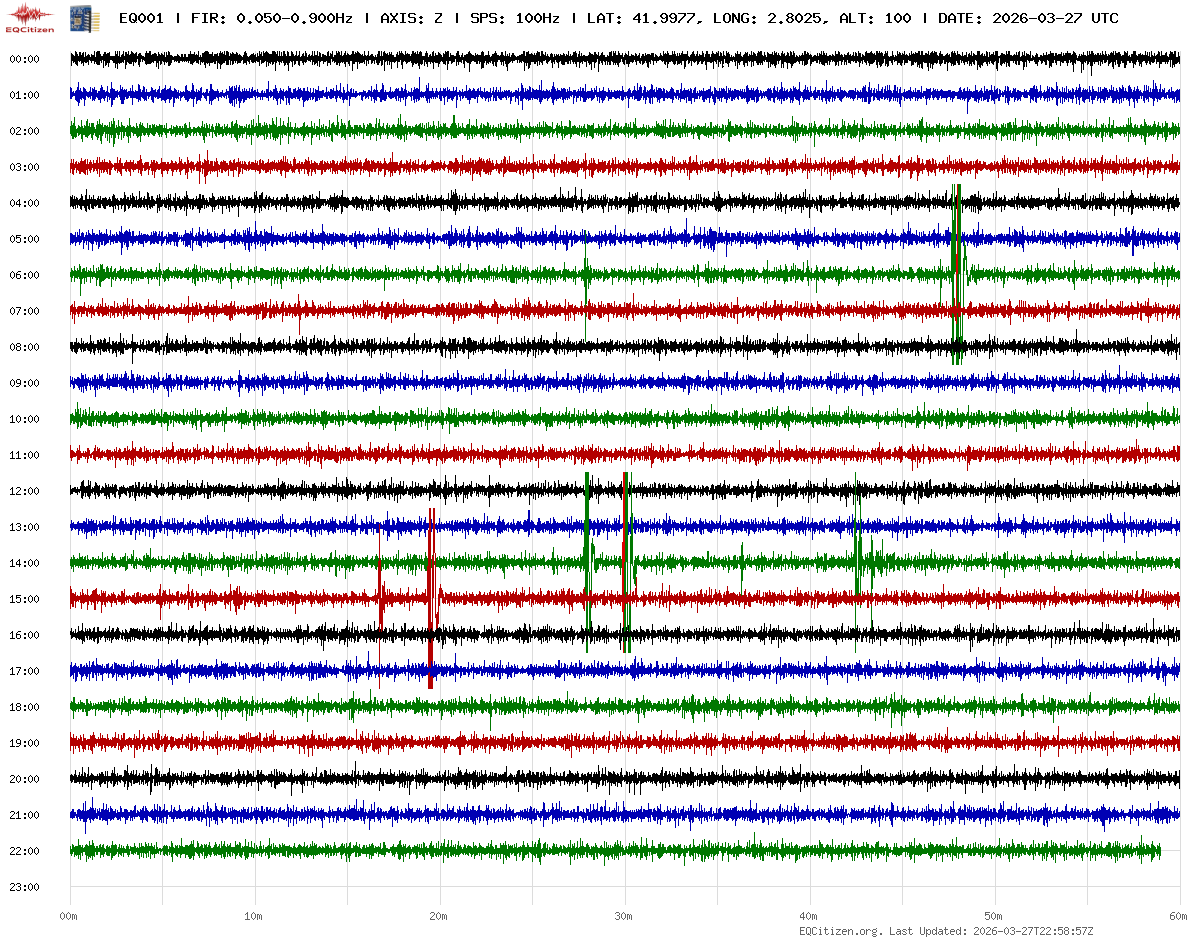Click the 10m marker on time axis
The height and width of the screenshot is (940, 1200).
[x=254, y=916]
